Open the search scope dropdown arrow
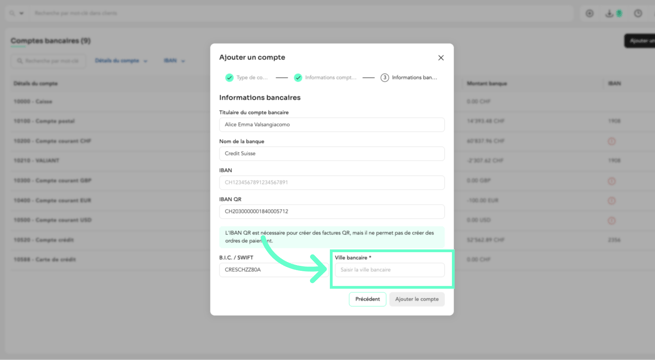655x360 pixels. pos(21,13)
